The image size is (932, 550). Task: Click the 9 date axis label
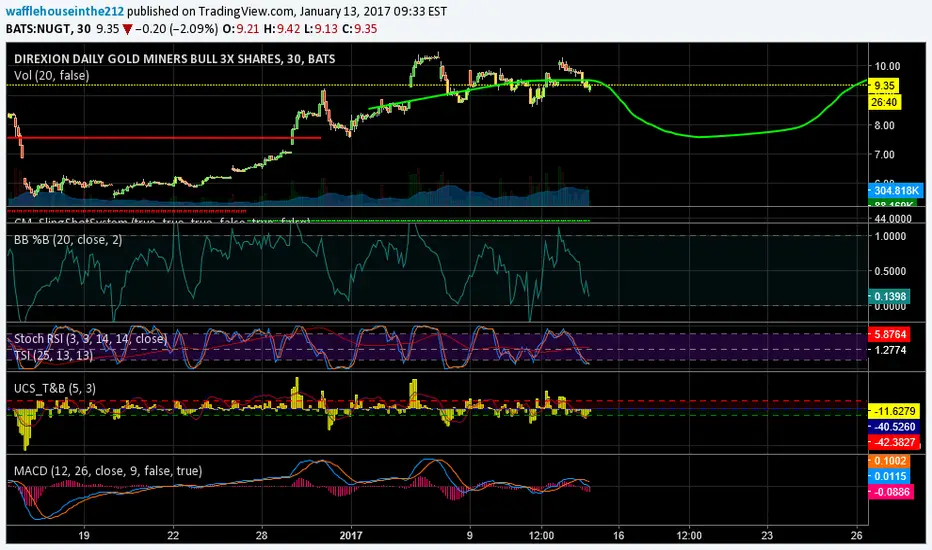pos(470,535)
